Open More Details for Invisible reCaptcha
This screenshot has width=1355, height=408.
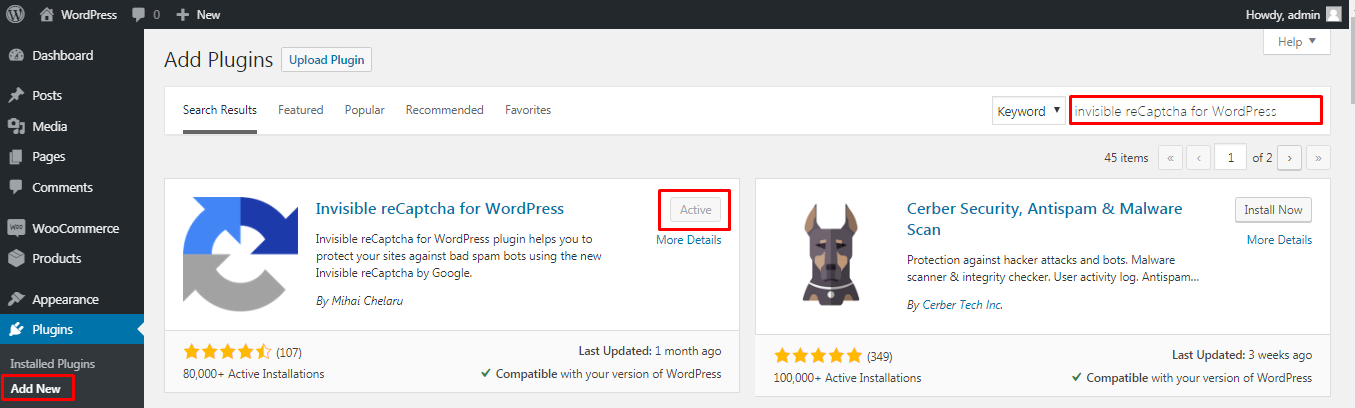point(688,240)
